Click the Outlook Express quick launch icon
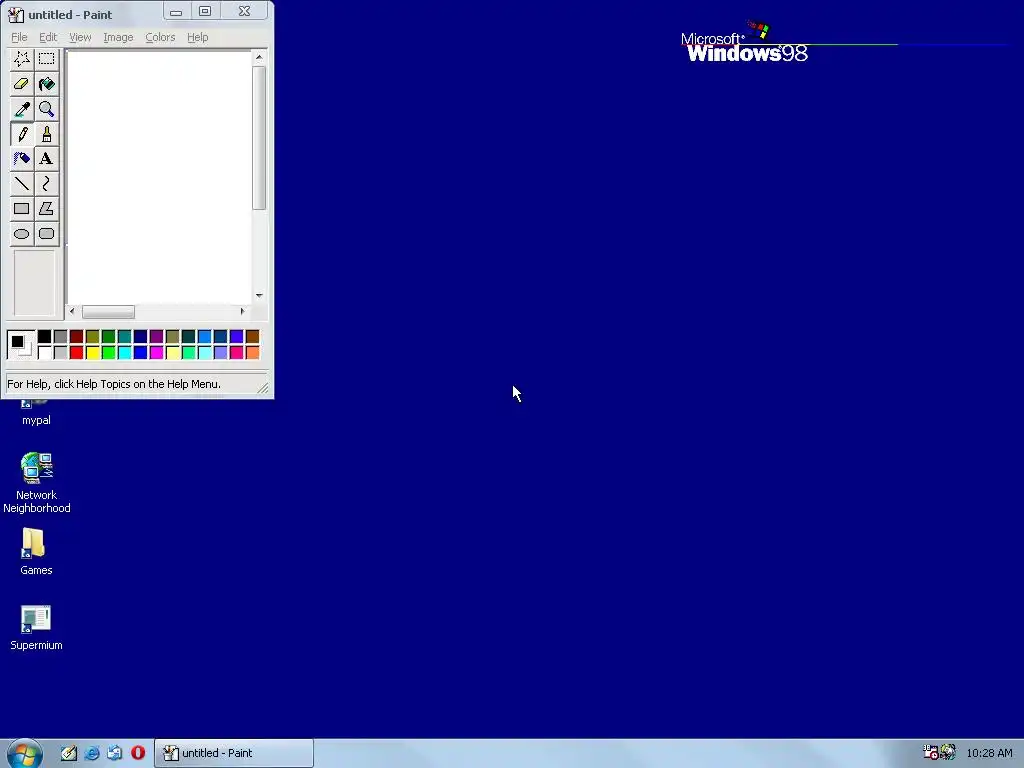The image size is (1024, 768). pyautogui.click(x=115, y=753)
